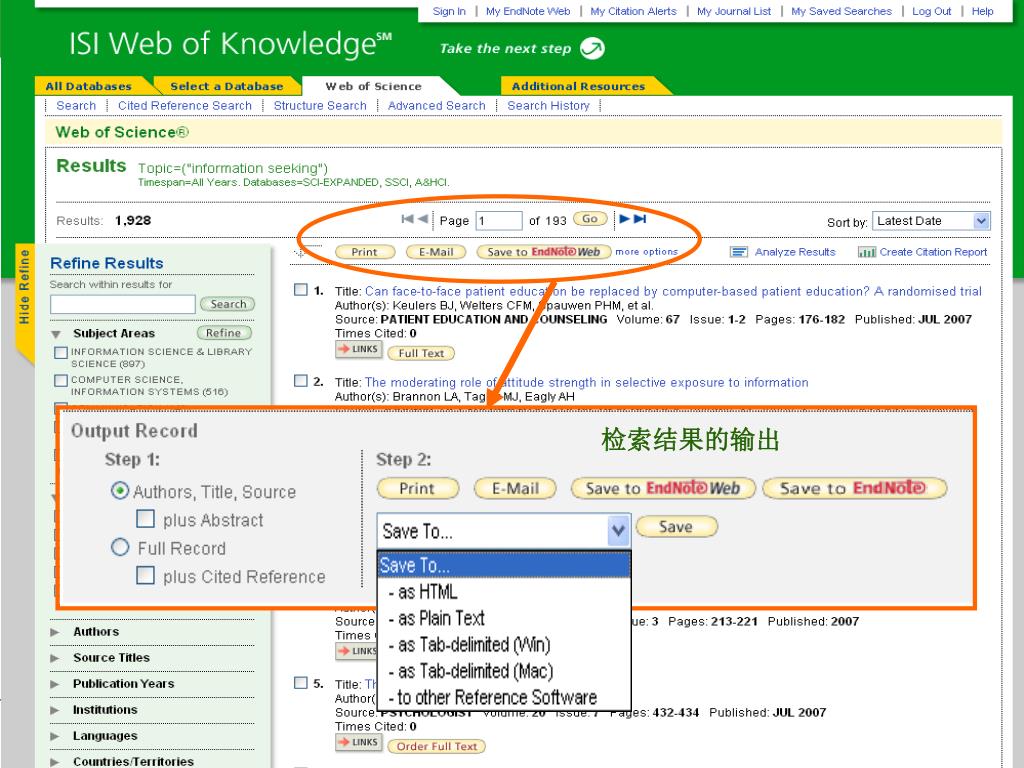
Task: Open the Web of Science tab
Action: [x=374, y=86]
